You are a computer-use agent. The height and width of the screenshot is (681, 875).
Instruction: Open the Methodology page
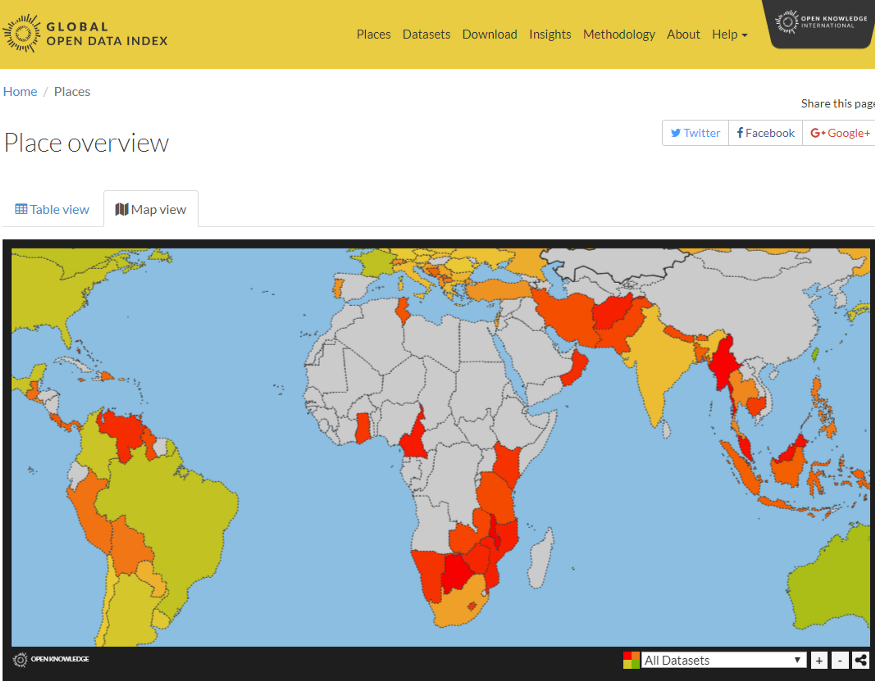pos(619,34)
